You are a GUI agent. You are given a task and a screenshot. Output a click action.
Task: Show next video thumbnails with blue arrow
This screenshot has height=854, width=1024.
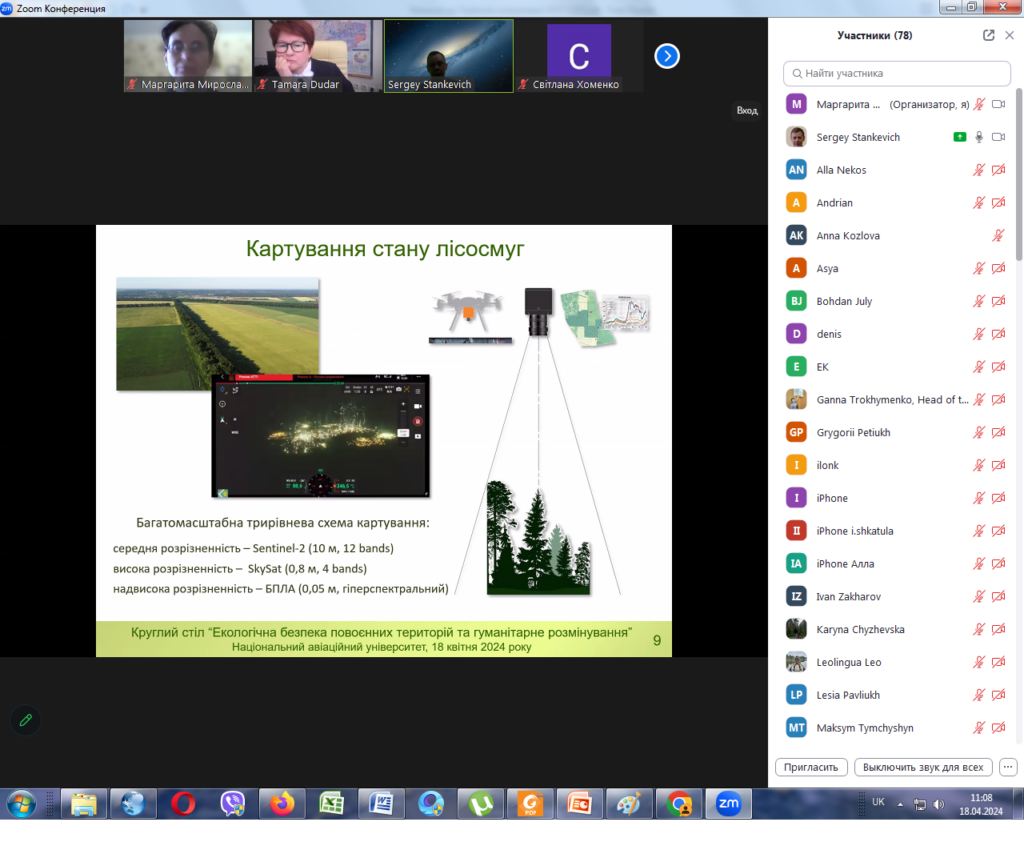coord(667,56)
